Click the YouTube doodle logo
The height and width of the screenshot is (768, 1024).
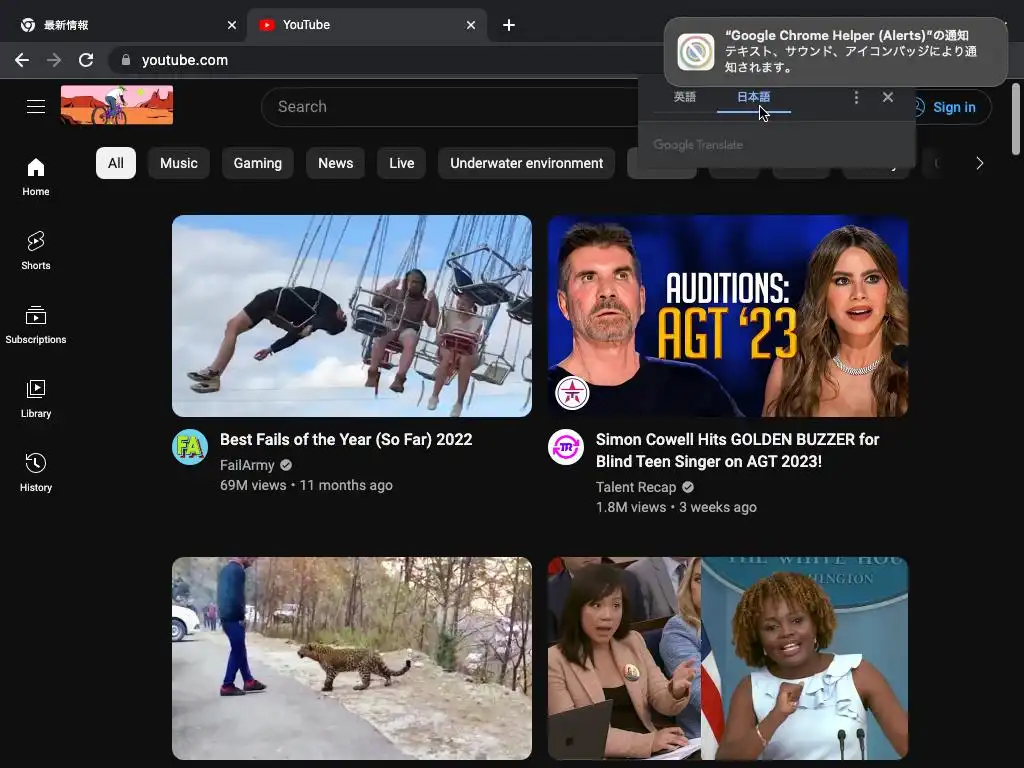tap(117, 104)
